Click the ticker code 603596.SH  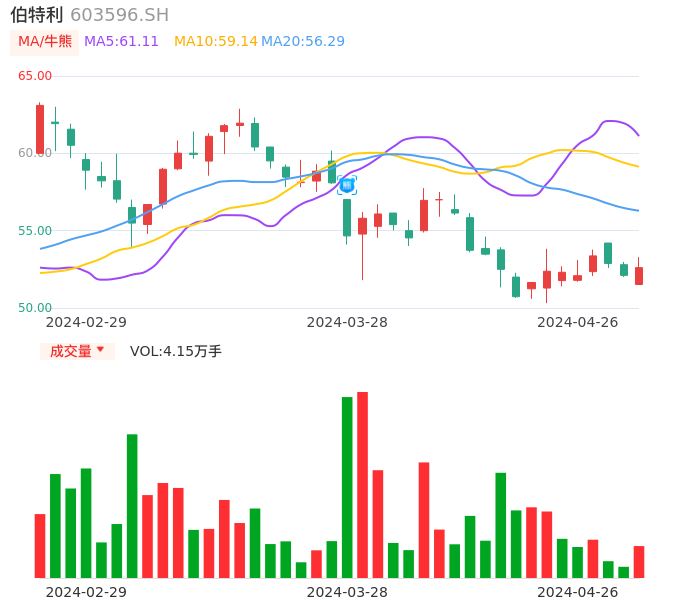point(120,15)
